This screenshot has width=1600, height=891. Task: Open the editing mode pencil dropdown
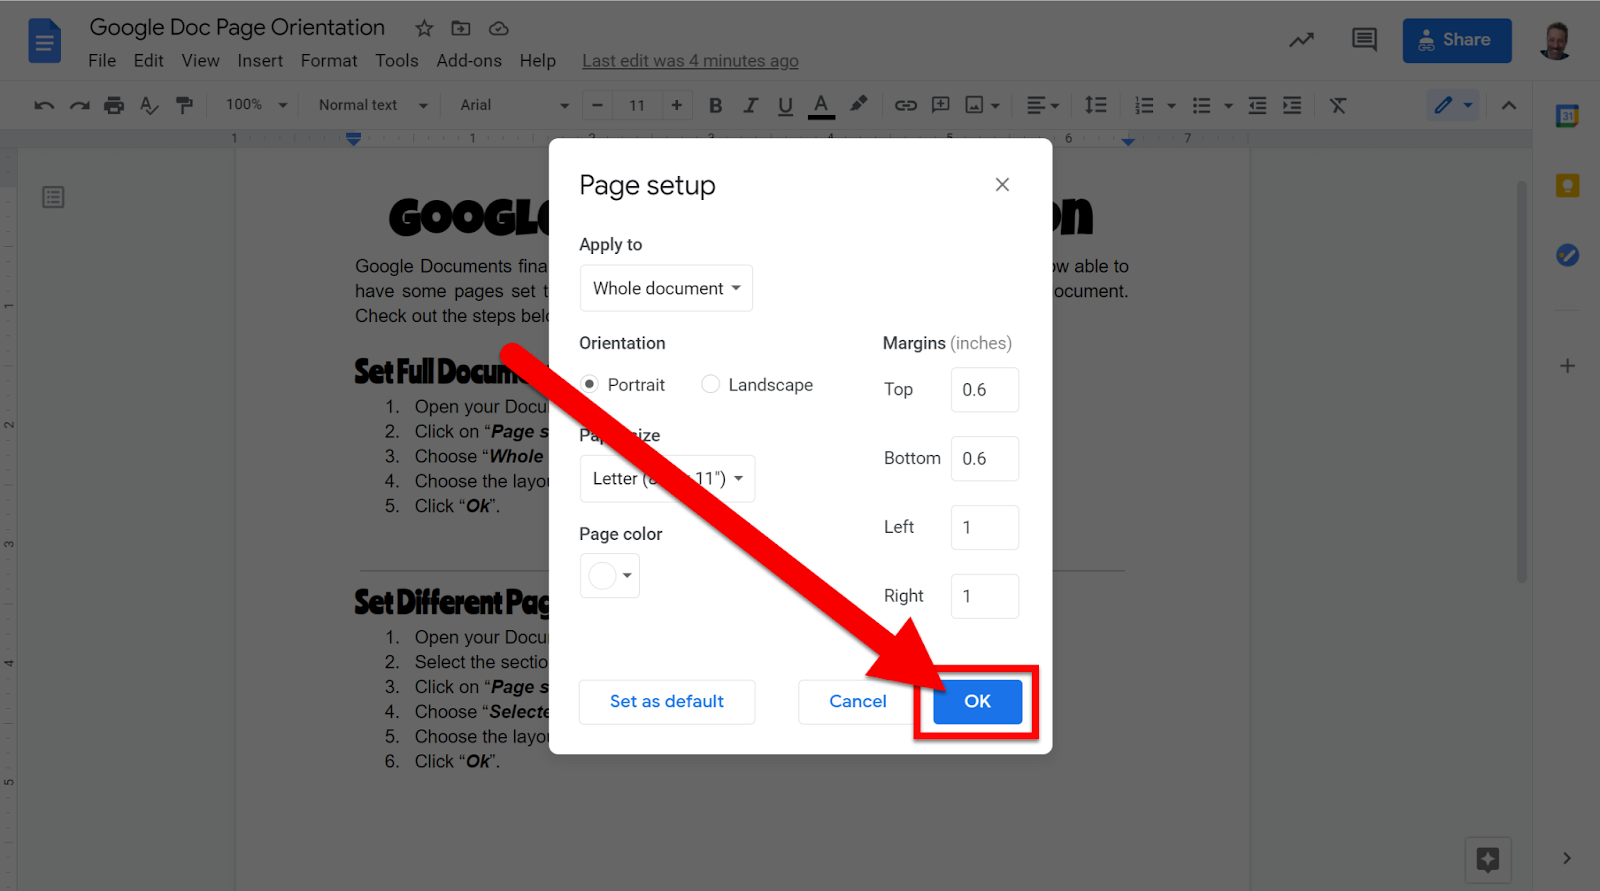pyautogui.click(x=1453, y=105)
